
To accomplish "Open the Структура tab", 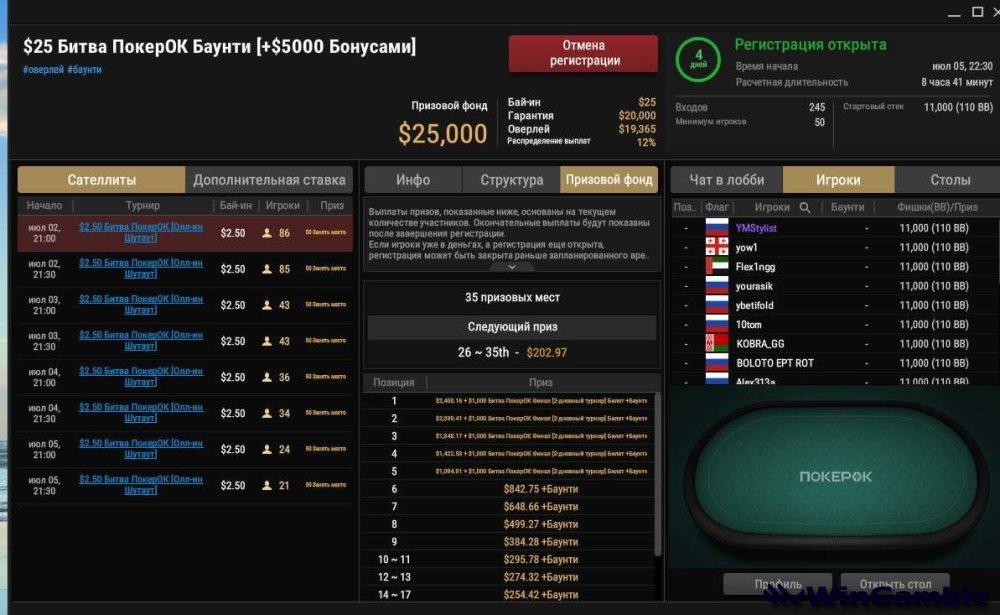I will [x=511, y=180].
